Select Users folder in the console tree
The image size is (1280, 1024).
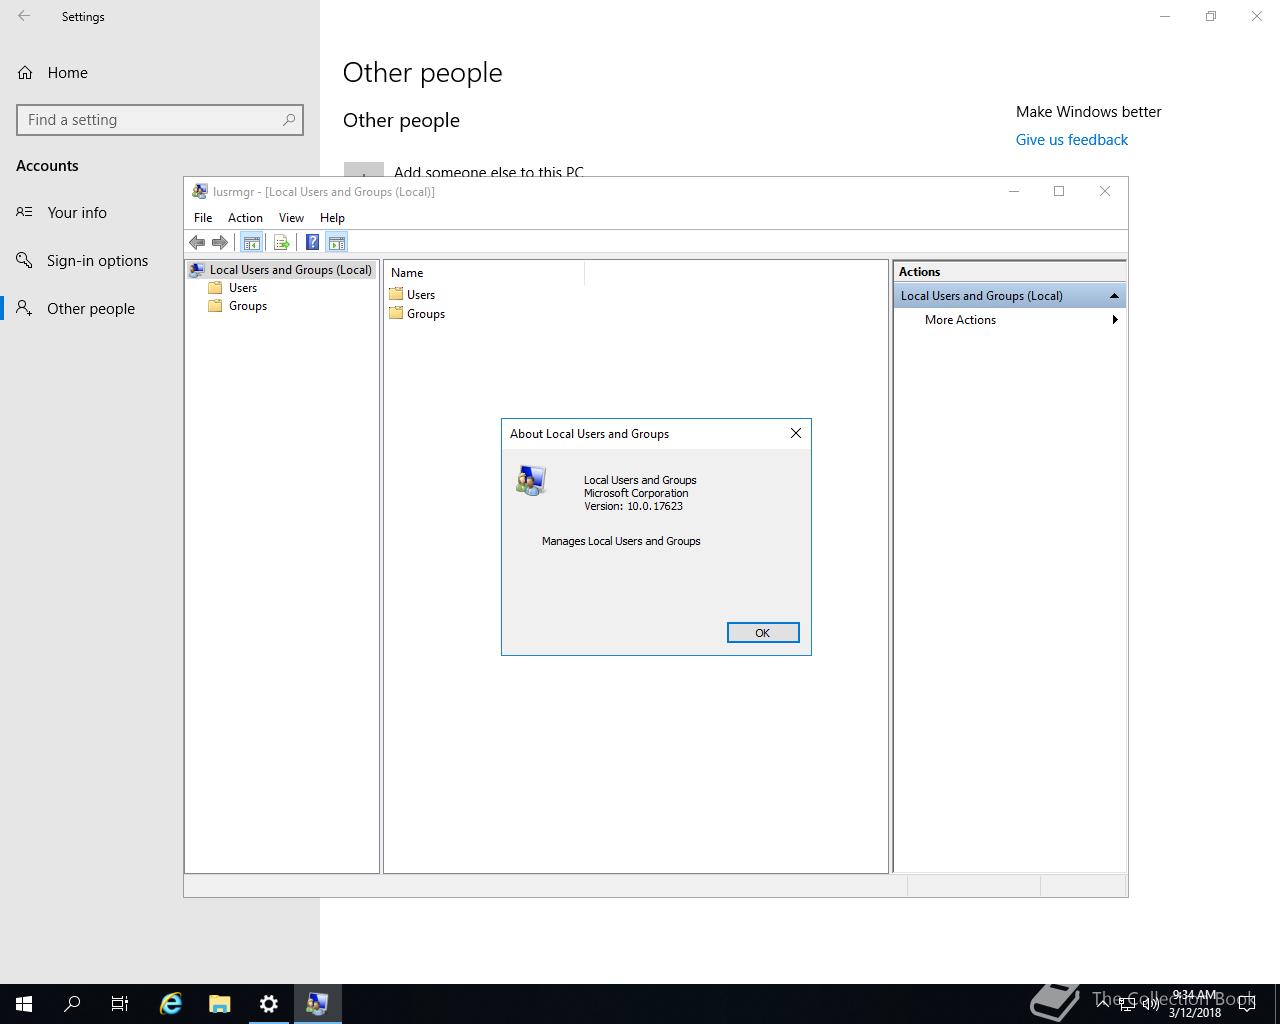(x=233, y=288)
